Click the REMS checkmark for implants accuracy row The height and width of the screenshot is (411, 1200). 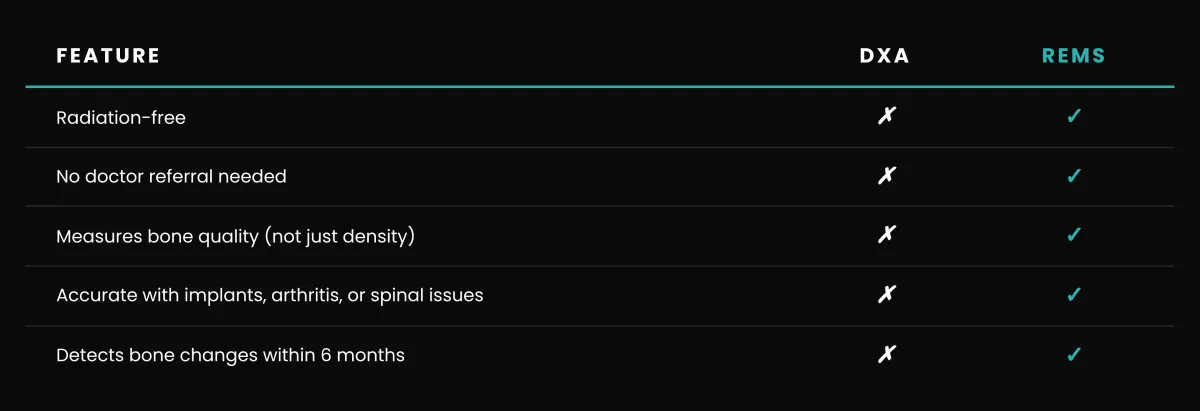(1074, 295)
